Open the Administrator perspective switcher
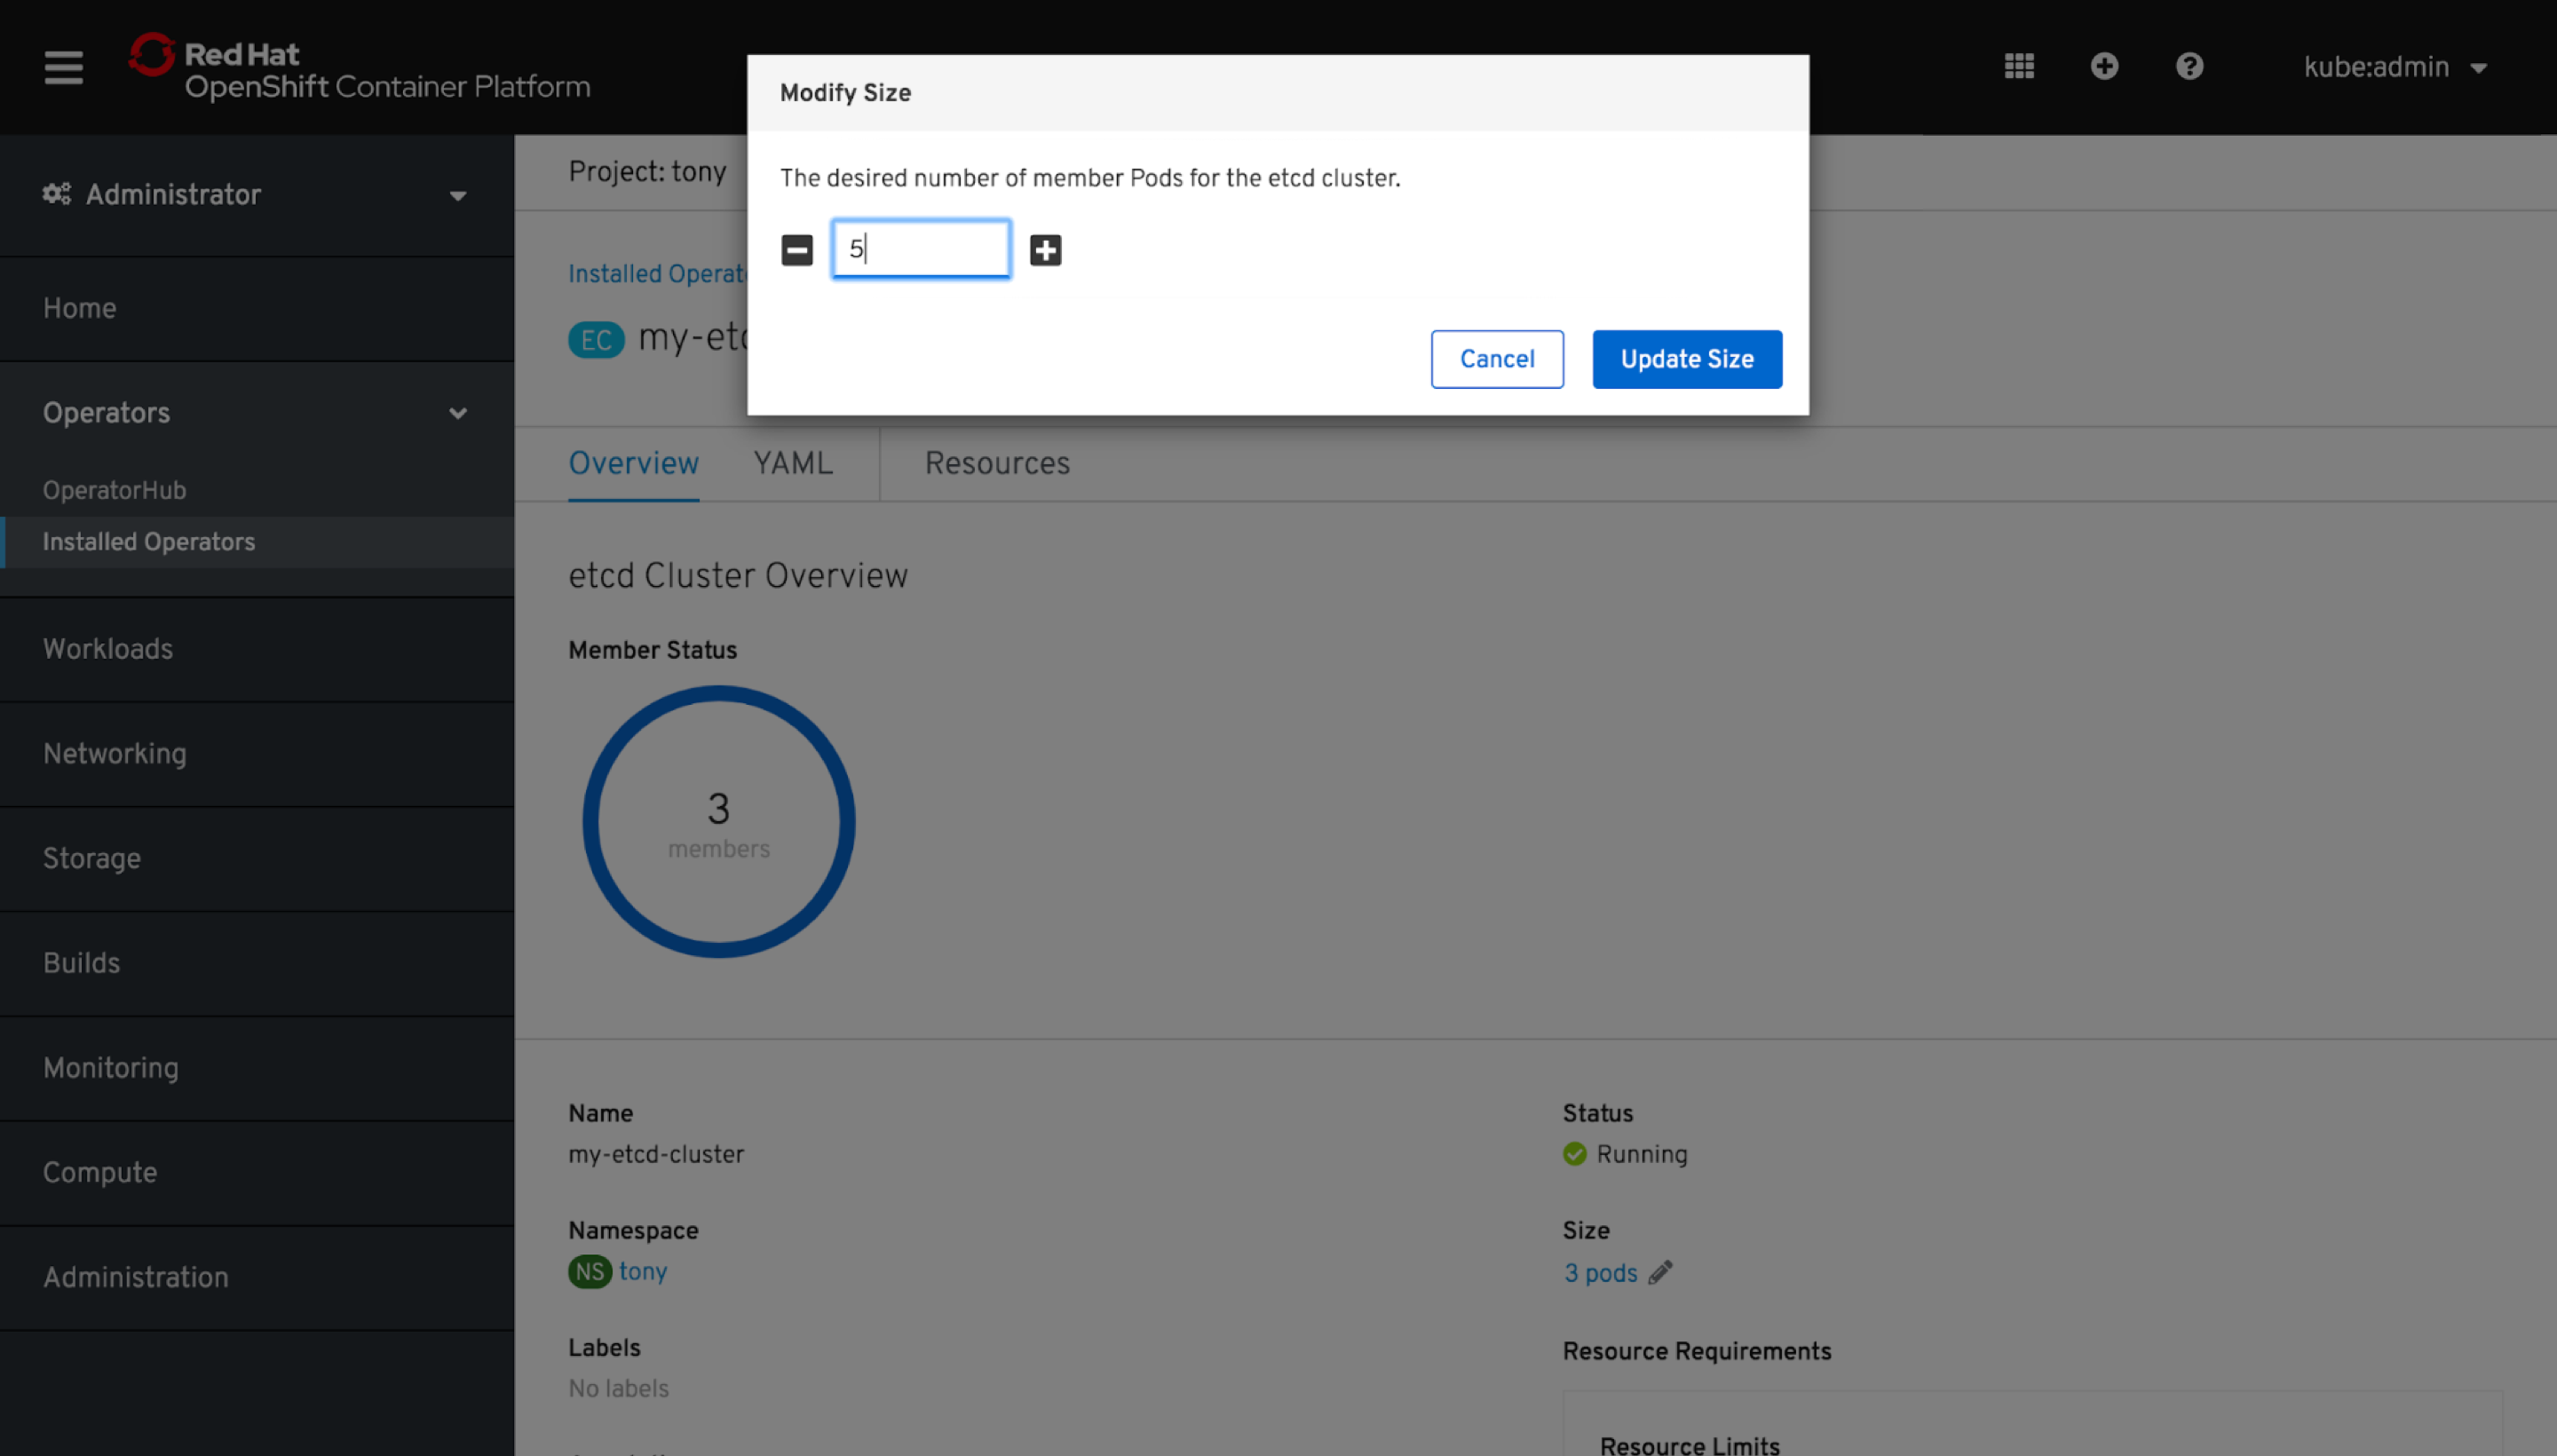 tap(257, 194)
